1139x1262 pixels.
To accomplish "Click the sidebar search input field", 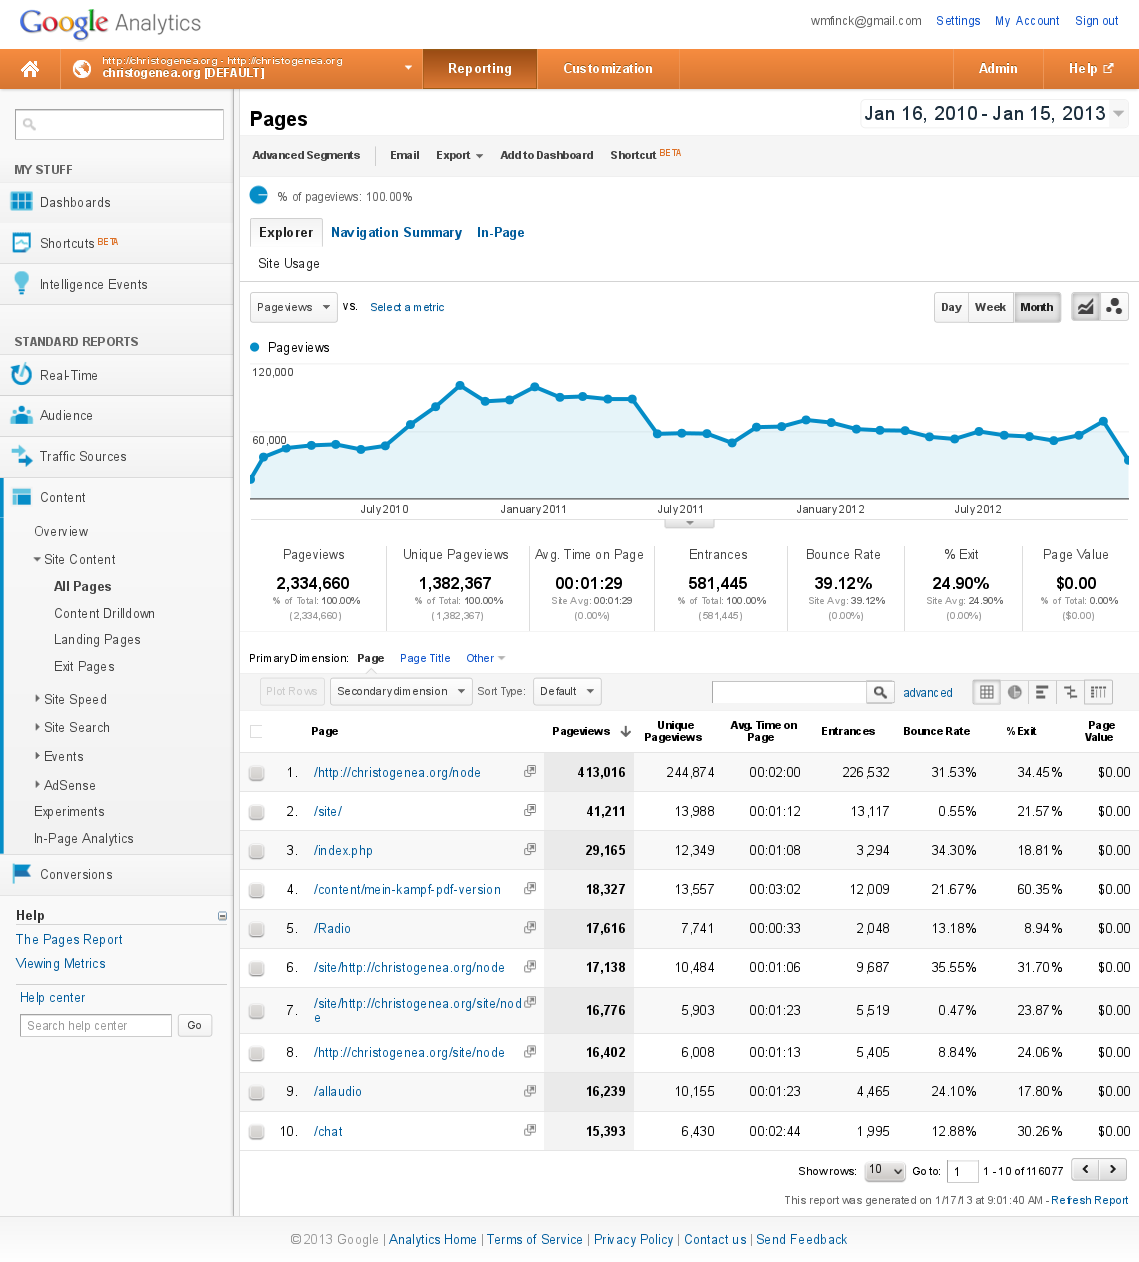I will (120, 125).
